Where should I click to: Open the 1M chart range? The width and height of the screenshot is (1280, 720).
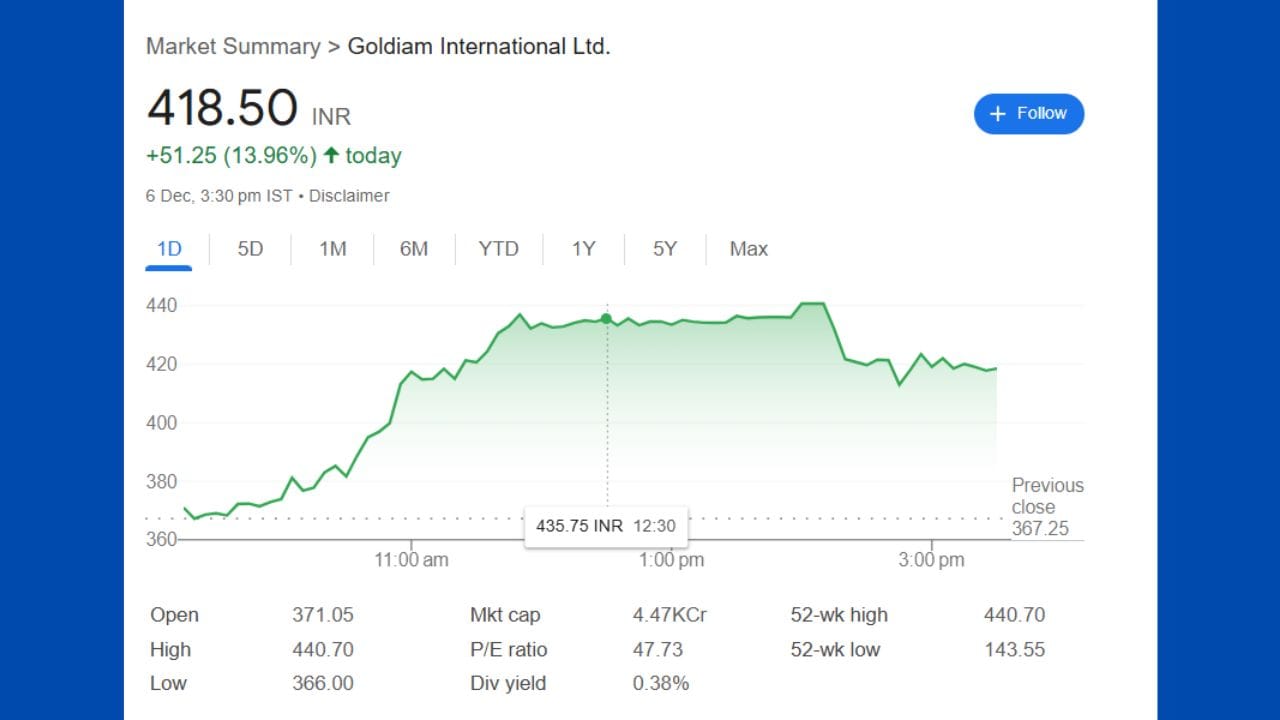[332, 249]
